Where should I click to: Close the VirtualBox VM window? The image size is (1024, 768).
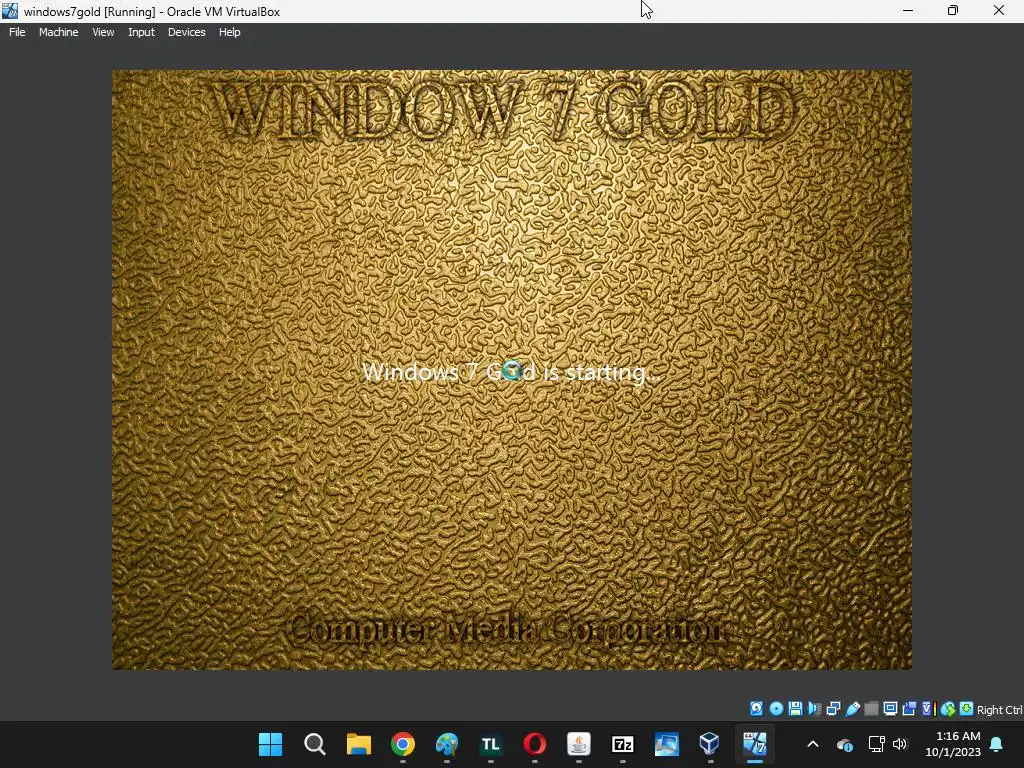click(x=999, y=11)
